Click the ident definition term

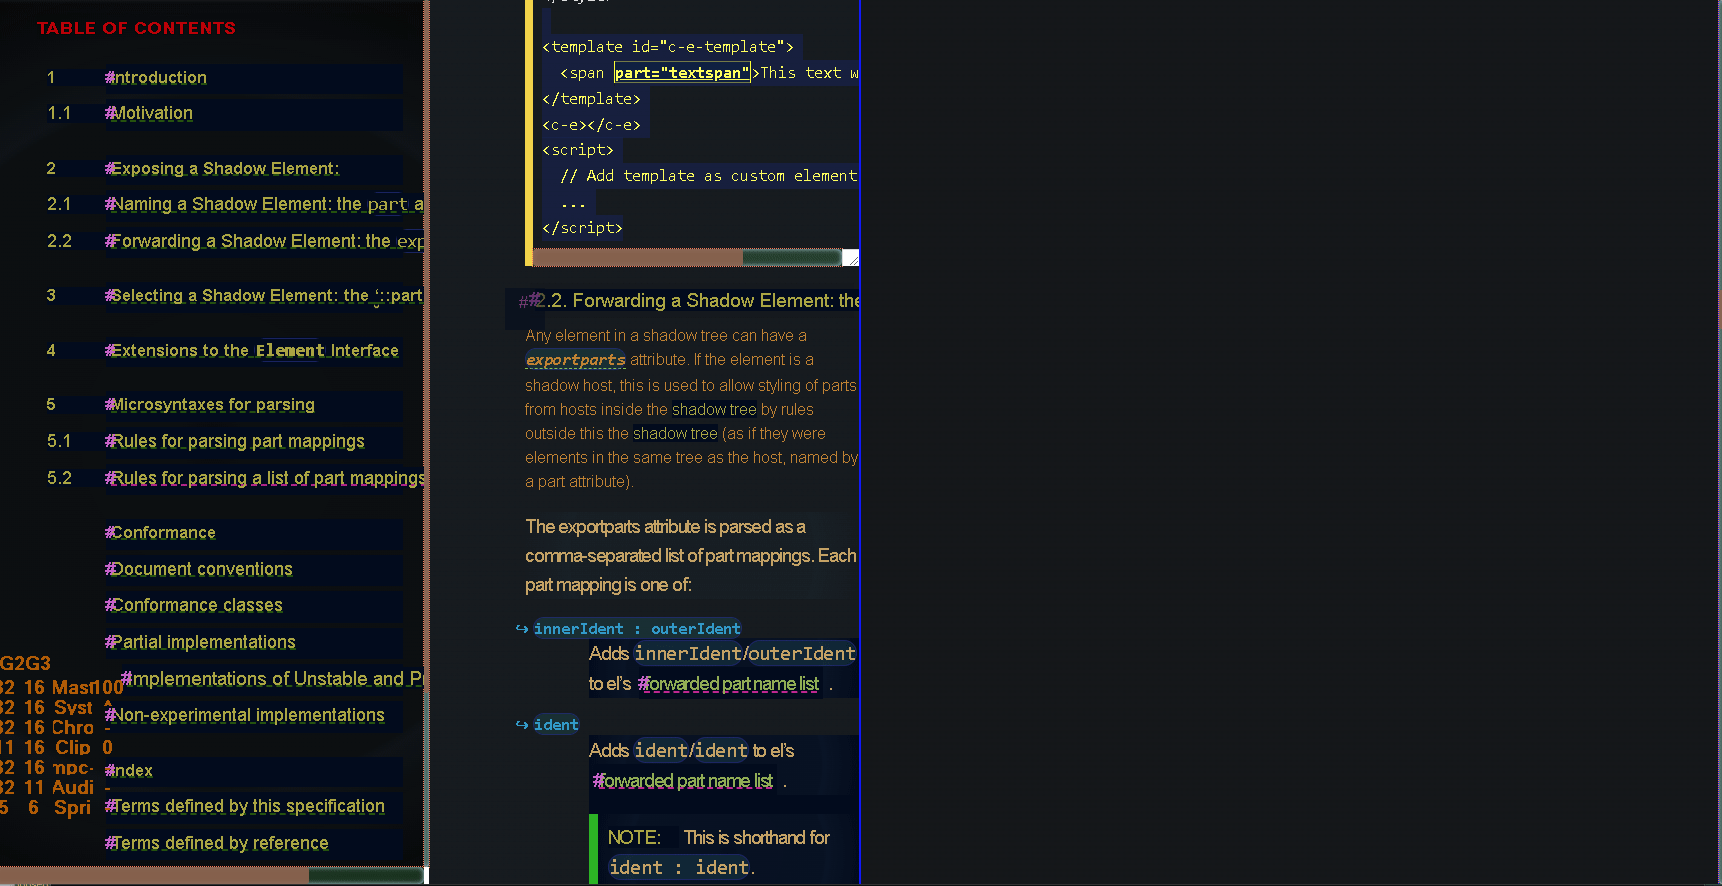tap(556, 725)
